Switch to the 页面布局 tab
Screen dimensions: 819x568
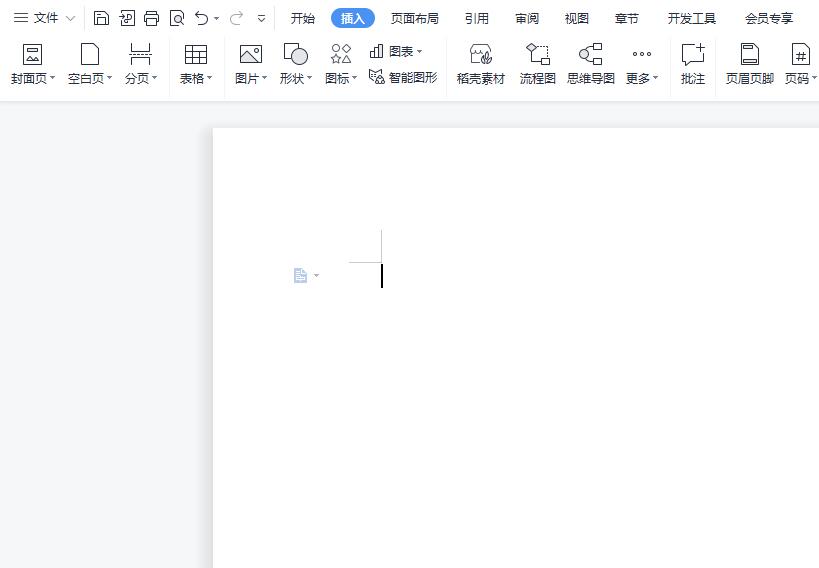pos(415,18)
